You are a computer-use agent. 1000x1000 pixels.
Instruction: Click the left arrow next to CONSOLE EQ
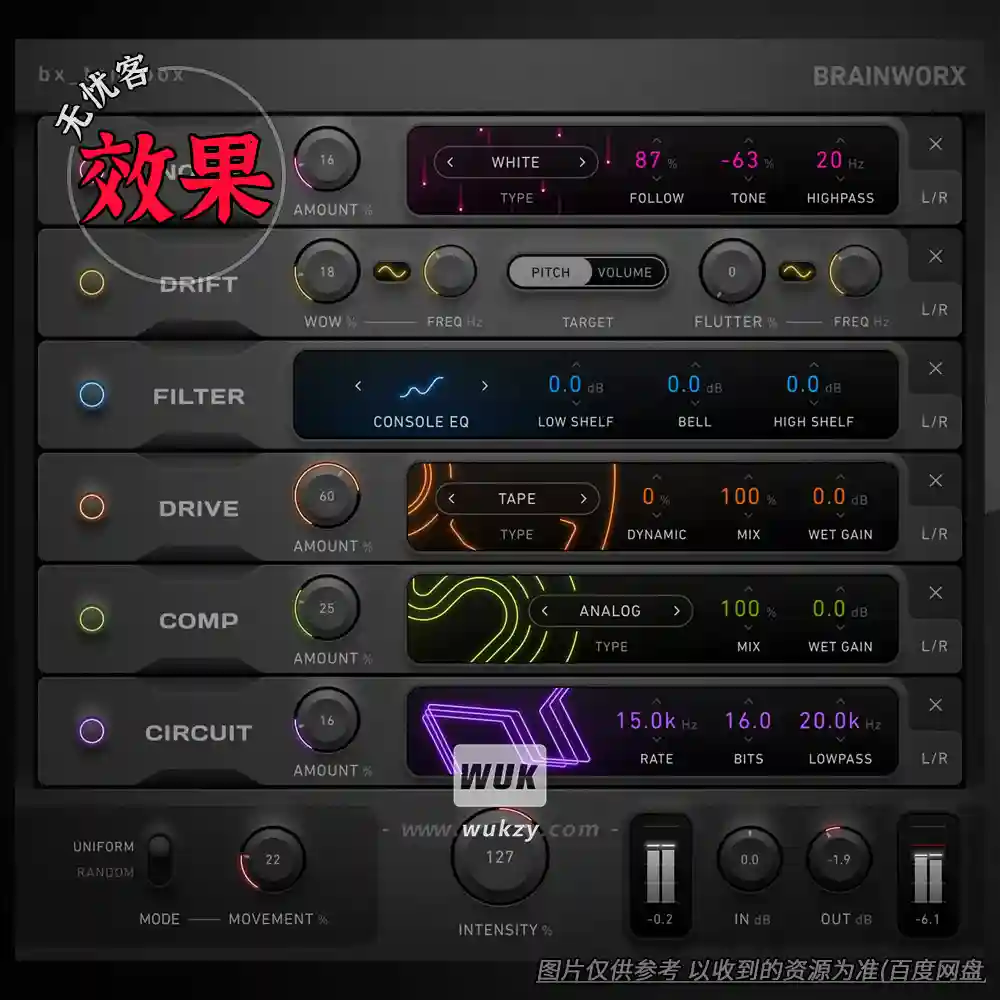[x=358, y=385]
